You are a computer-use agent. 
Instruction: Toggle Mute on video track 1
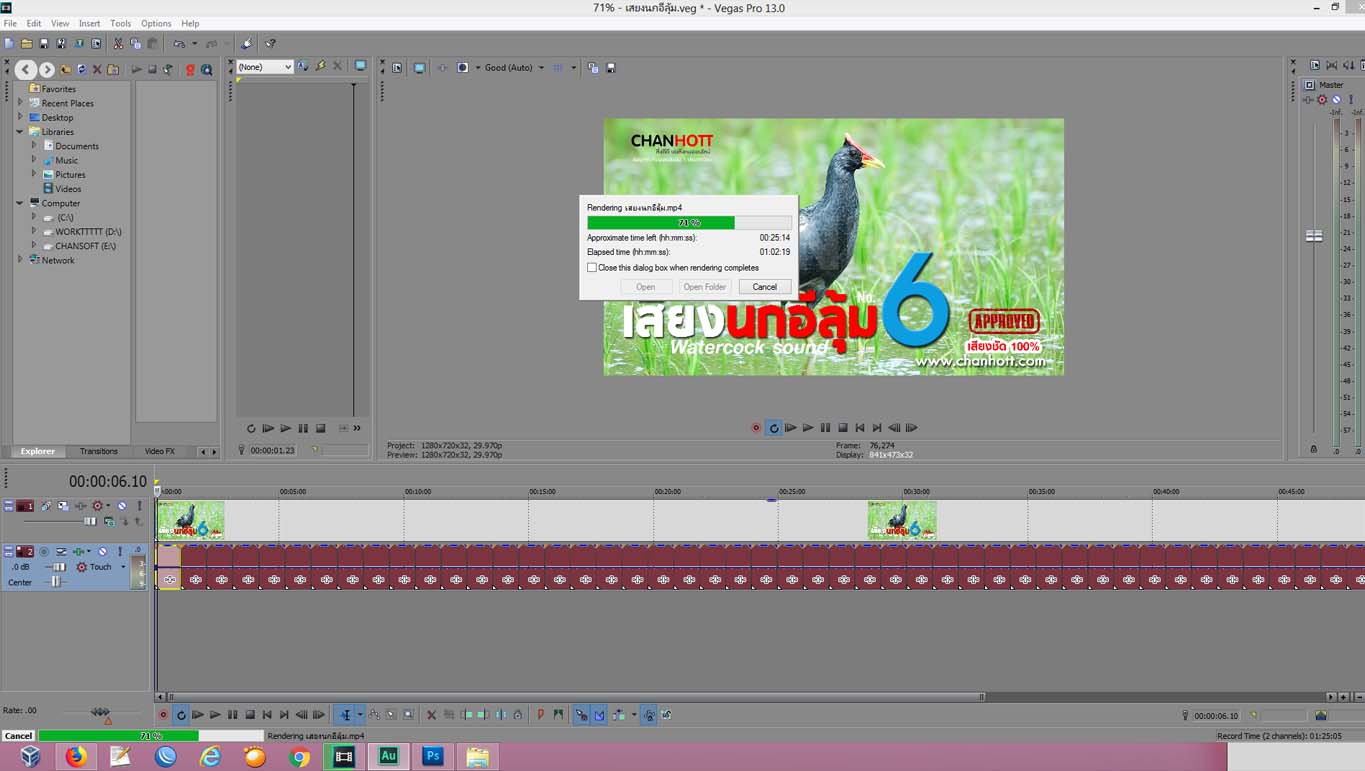[122, 506]
